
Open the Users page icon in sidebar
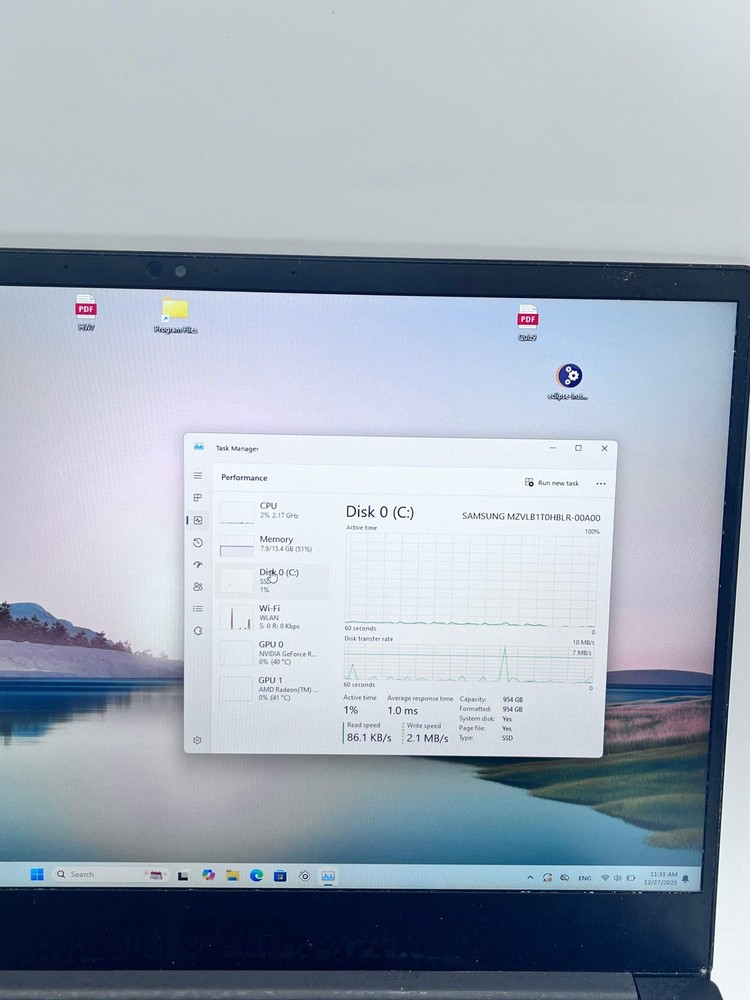click(x=198, y=587)
